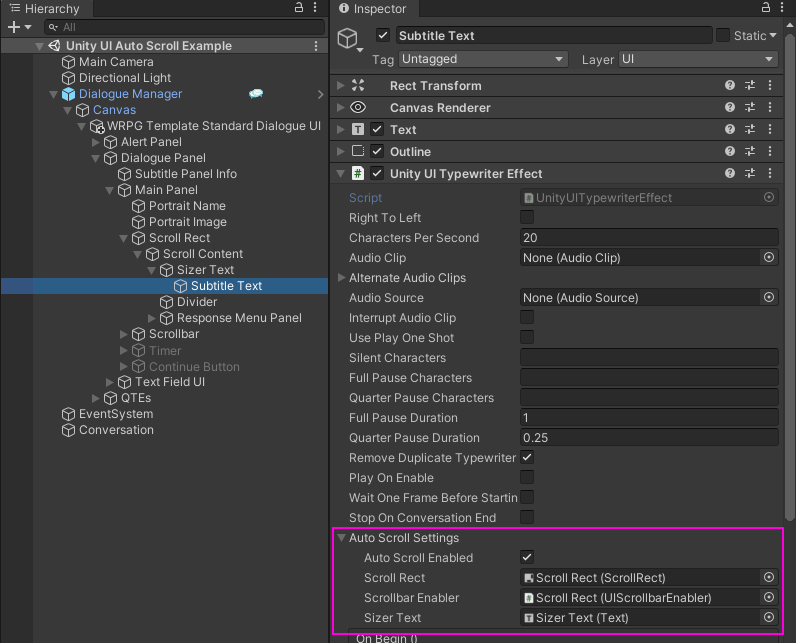
Task: Uncheck Auto Scroll Enabled
Action: coord(527,557)
